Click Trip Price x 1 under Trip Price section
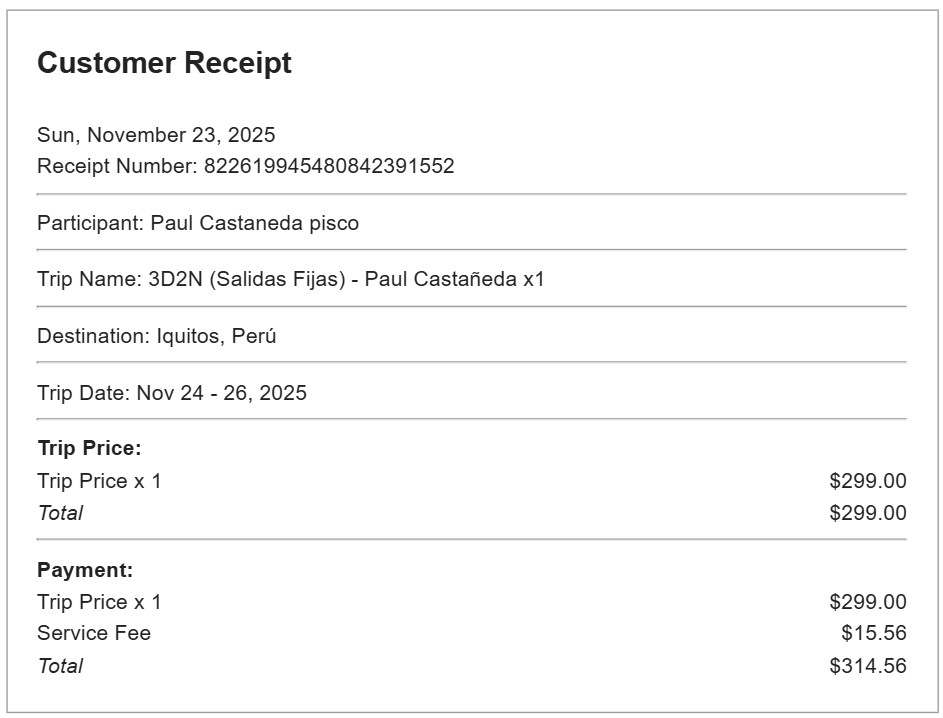This screenshot has width=943, height=718. point(99,481)
